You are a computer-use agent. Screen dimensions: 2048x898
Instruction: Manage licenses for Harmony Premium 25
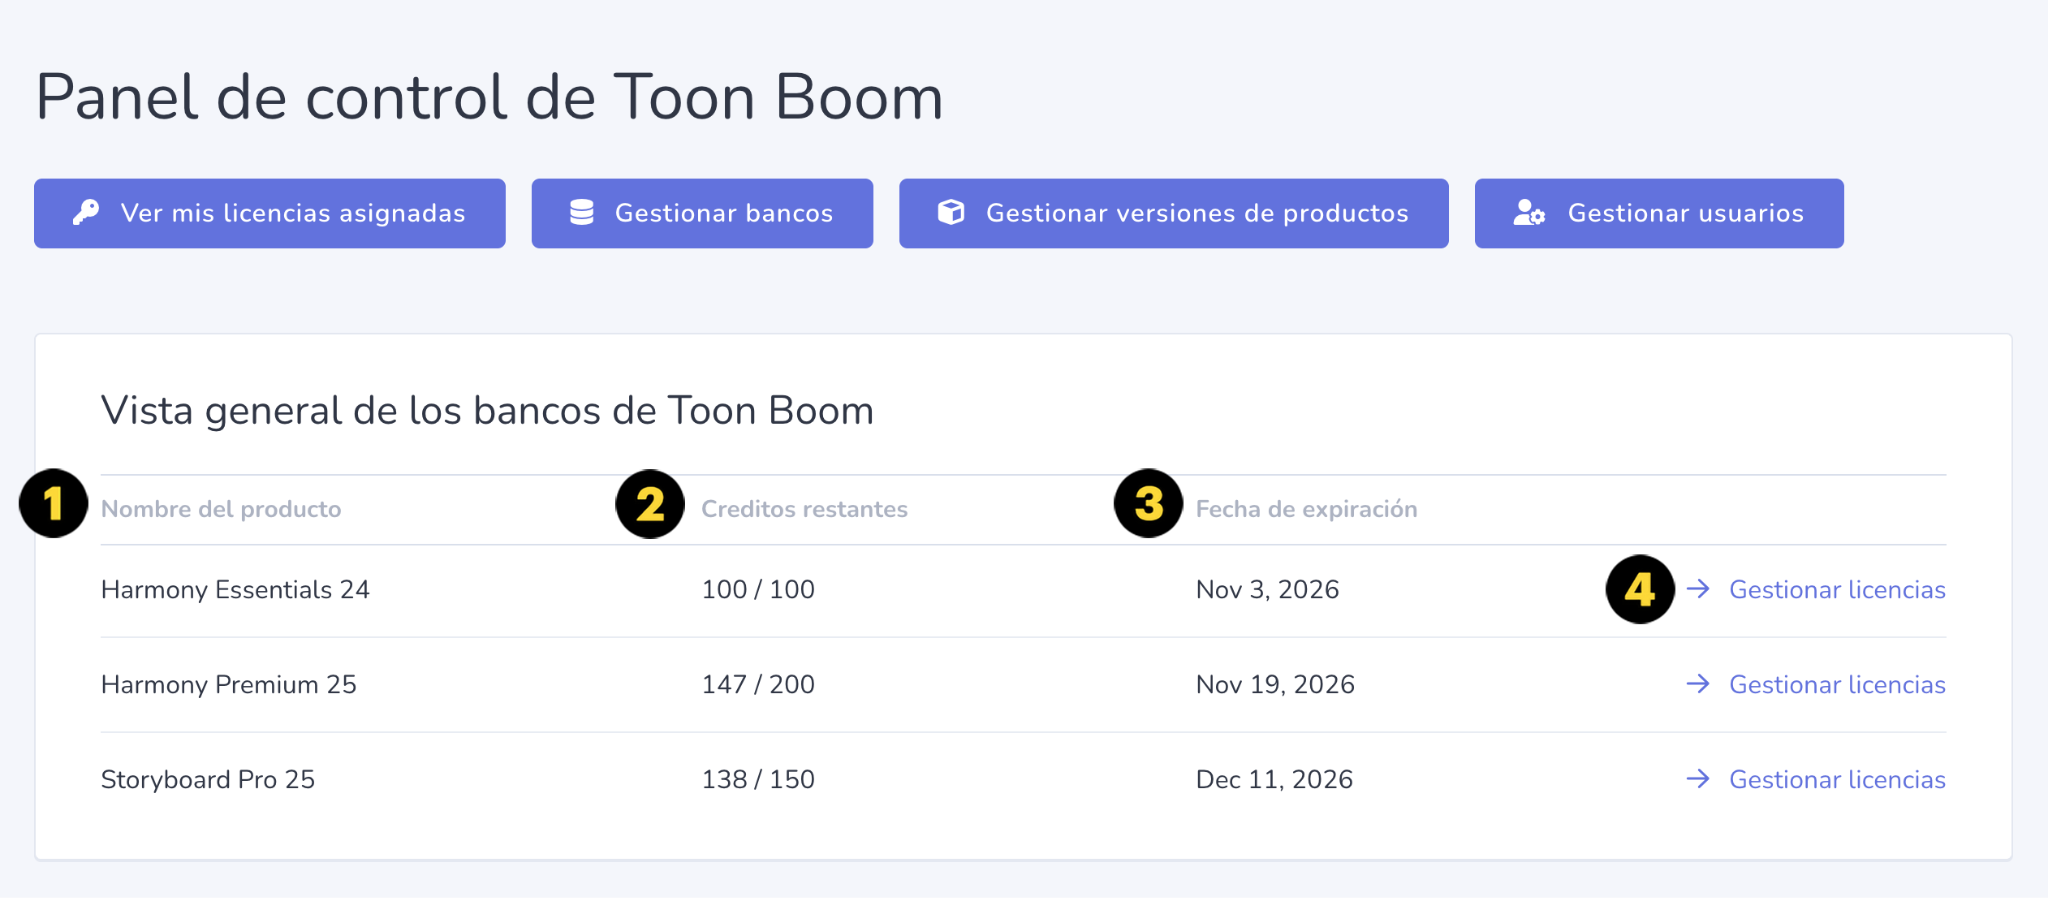point(1837,685)
